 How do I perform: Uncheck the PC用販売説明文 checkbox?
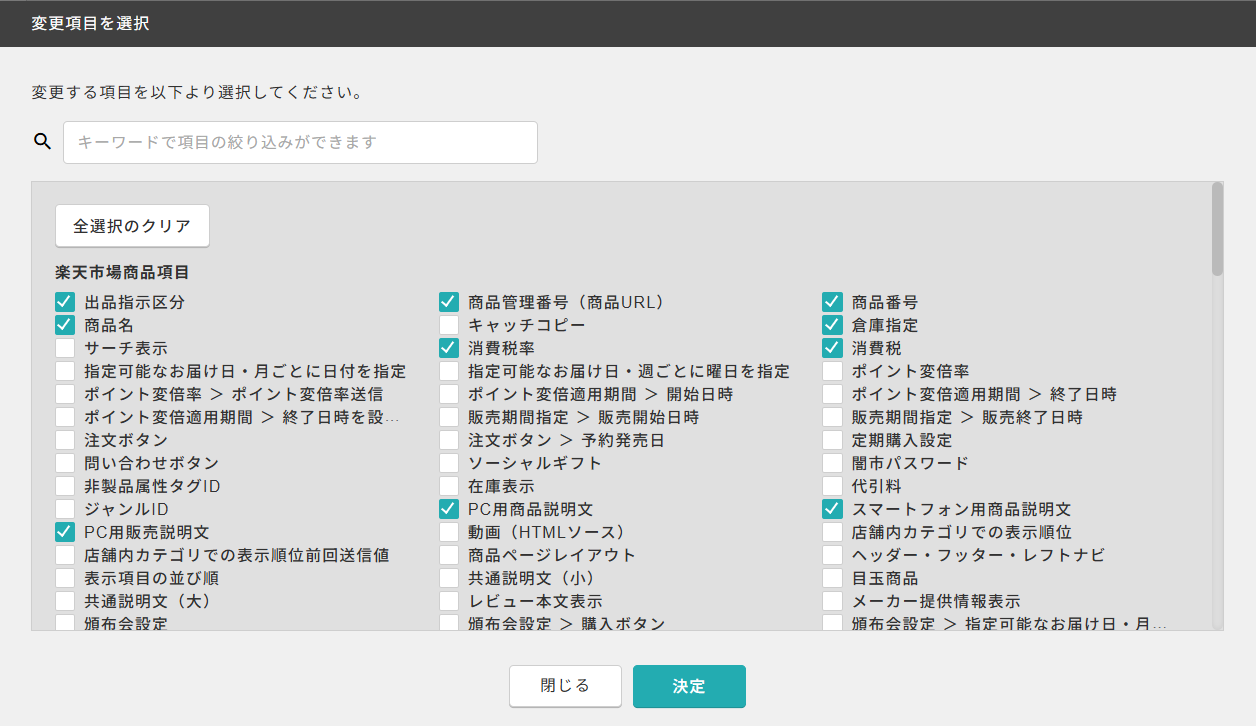65,532
